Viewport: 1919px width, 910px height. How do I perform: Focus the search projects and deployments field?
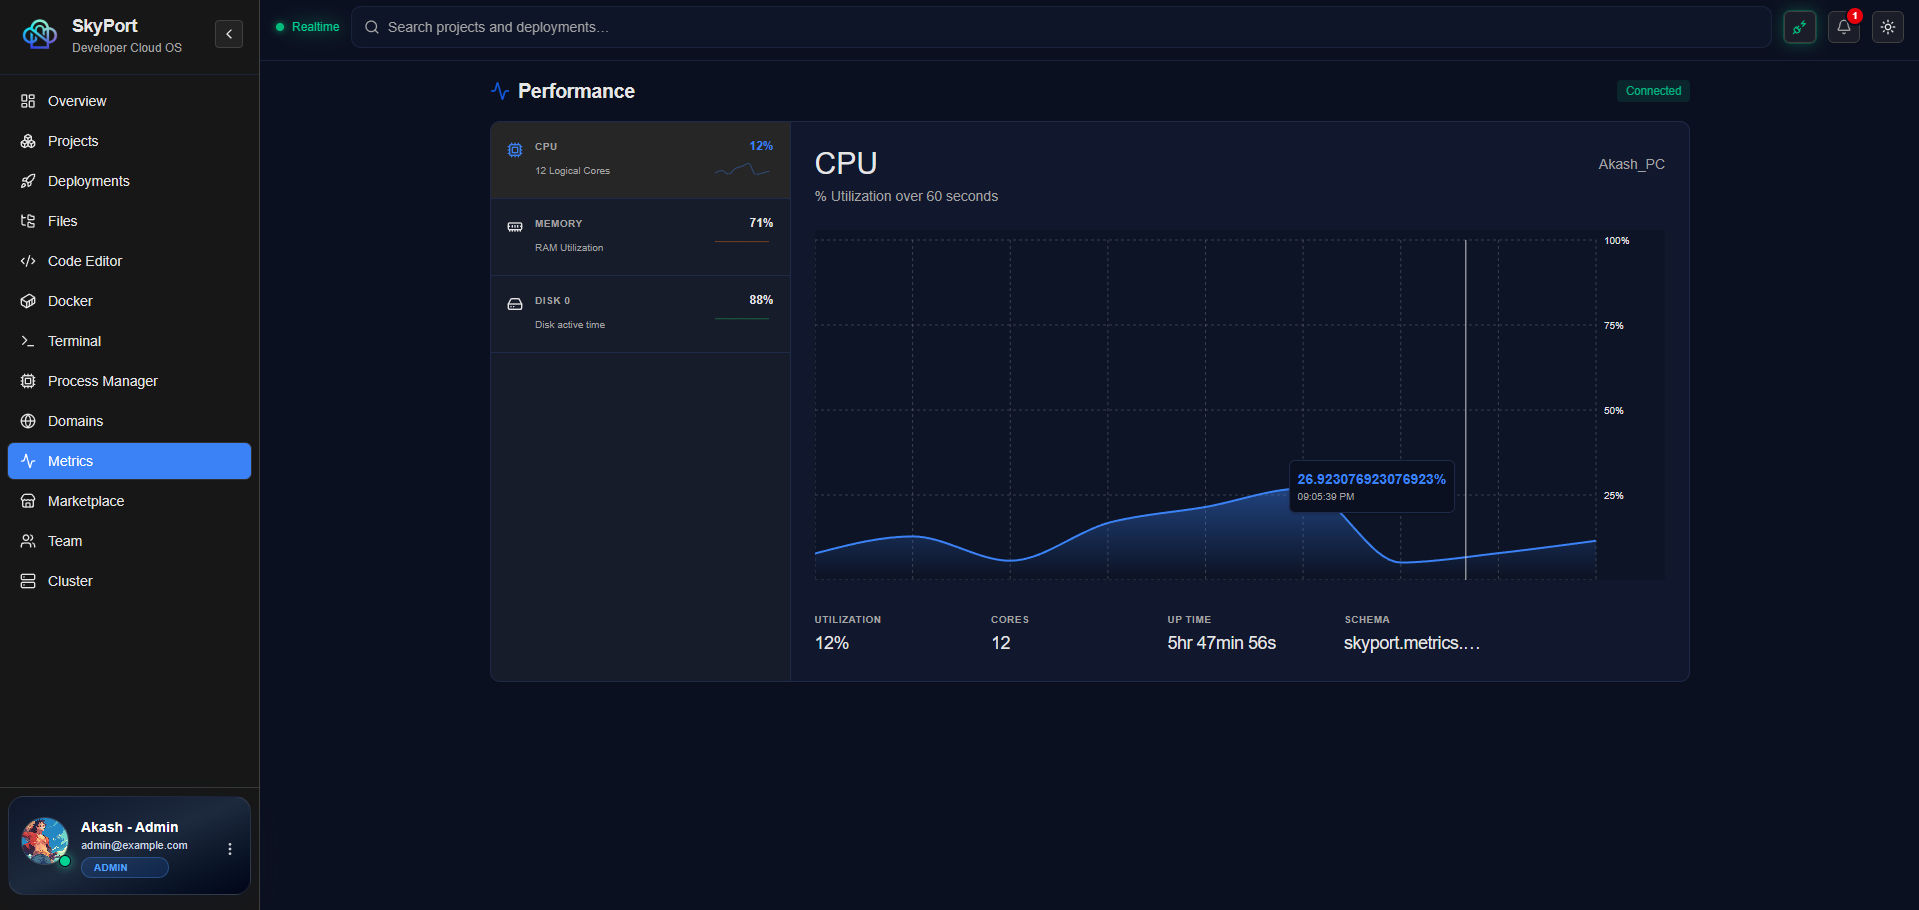pos(1061,27)
